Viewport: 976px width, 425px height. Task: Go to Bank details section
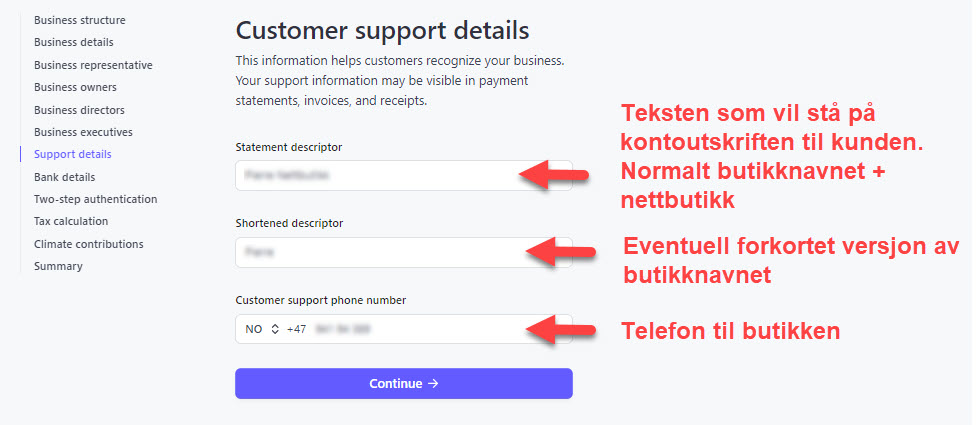coord(65,177)
